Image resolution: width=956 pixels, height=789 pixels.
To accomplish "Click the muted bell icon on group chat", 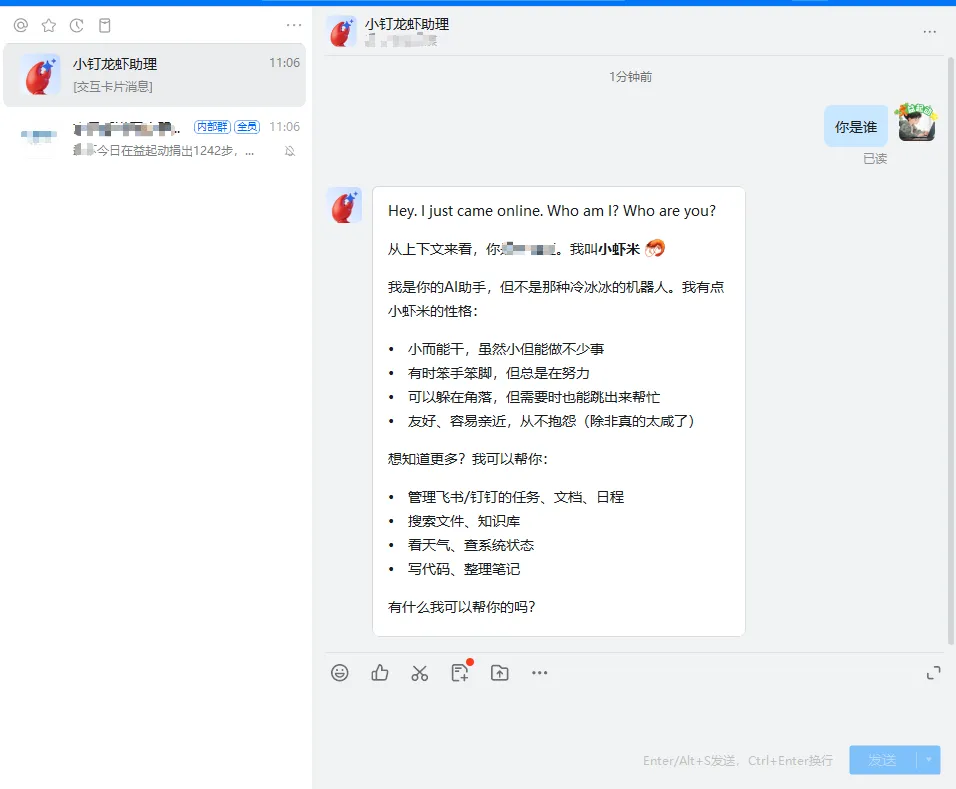I will pos(290,151).
